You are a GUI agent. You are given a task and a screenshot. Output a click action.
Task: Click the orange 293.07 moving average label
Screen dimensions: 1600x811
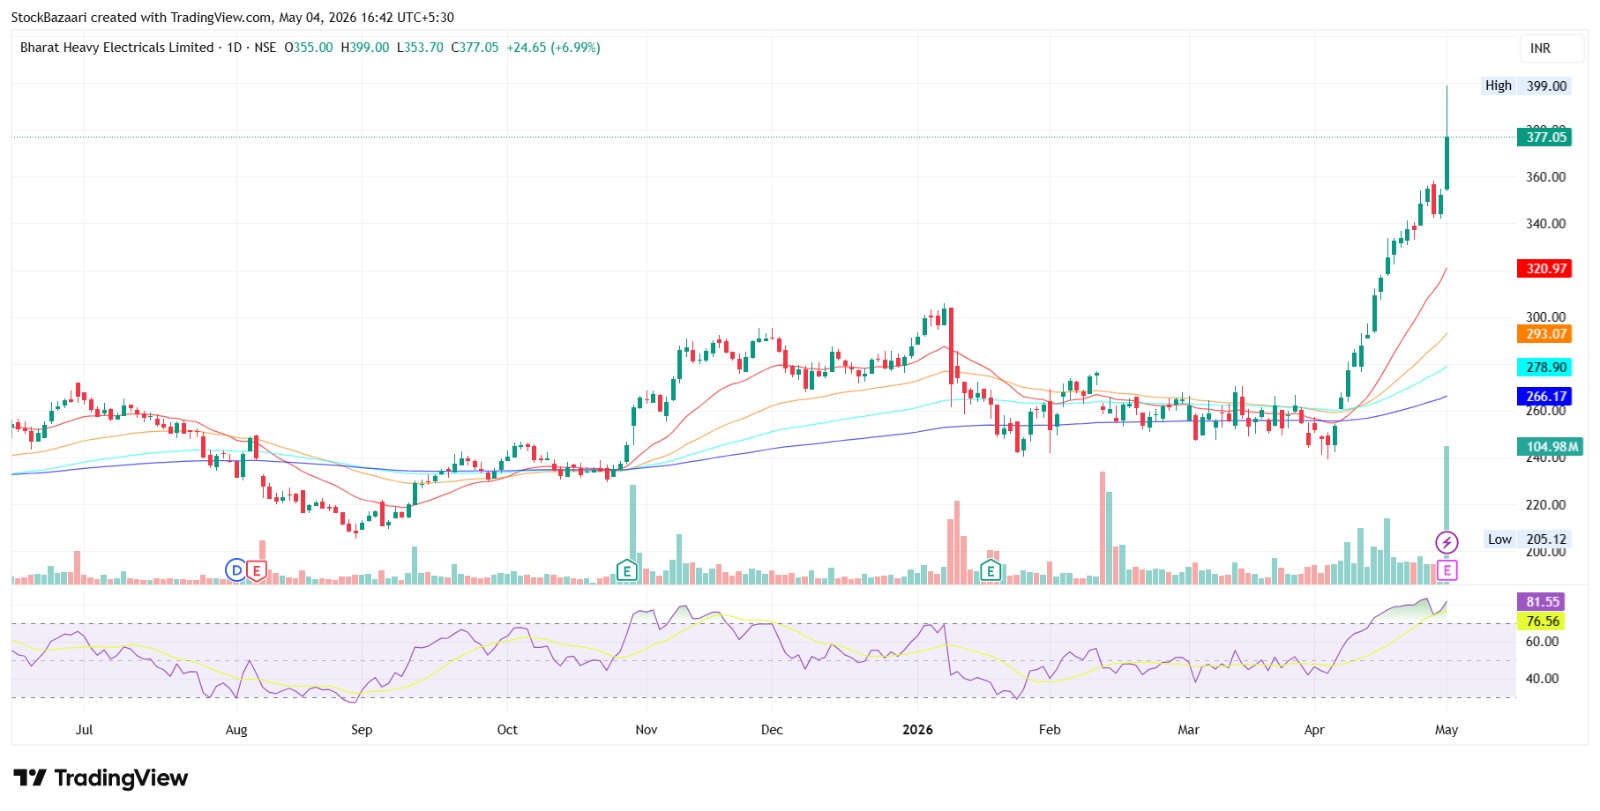click(x=1545, y=334)
